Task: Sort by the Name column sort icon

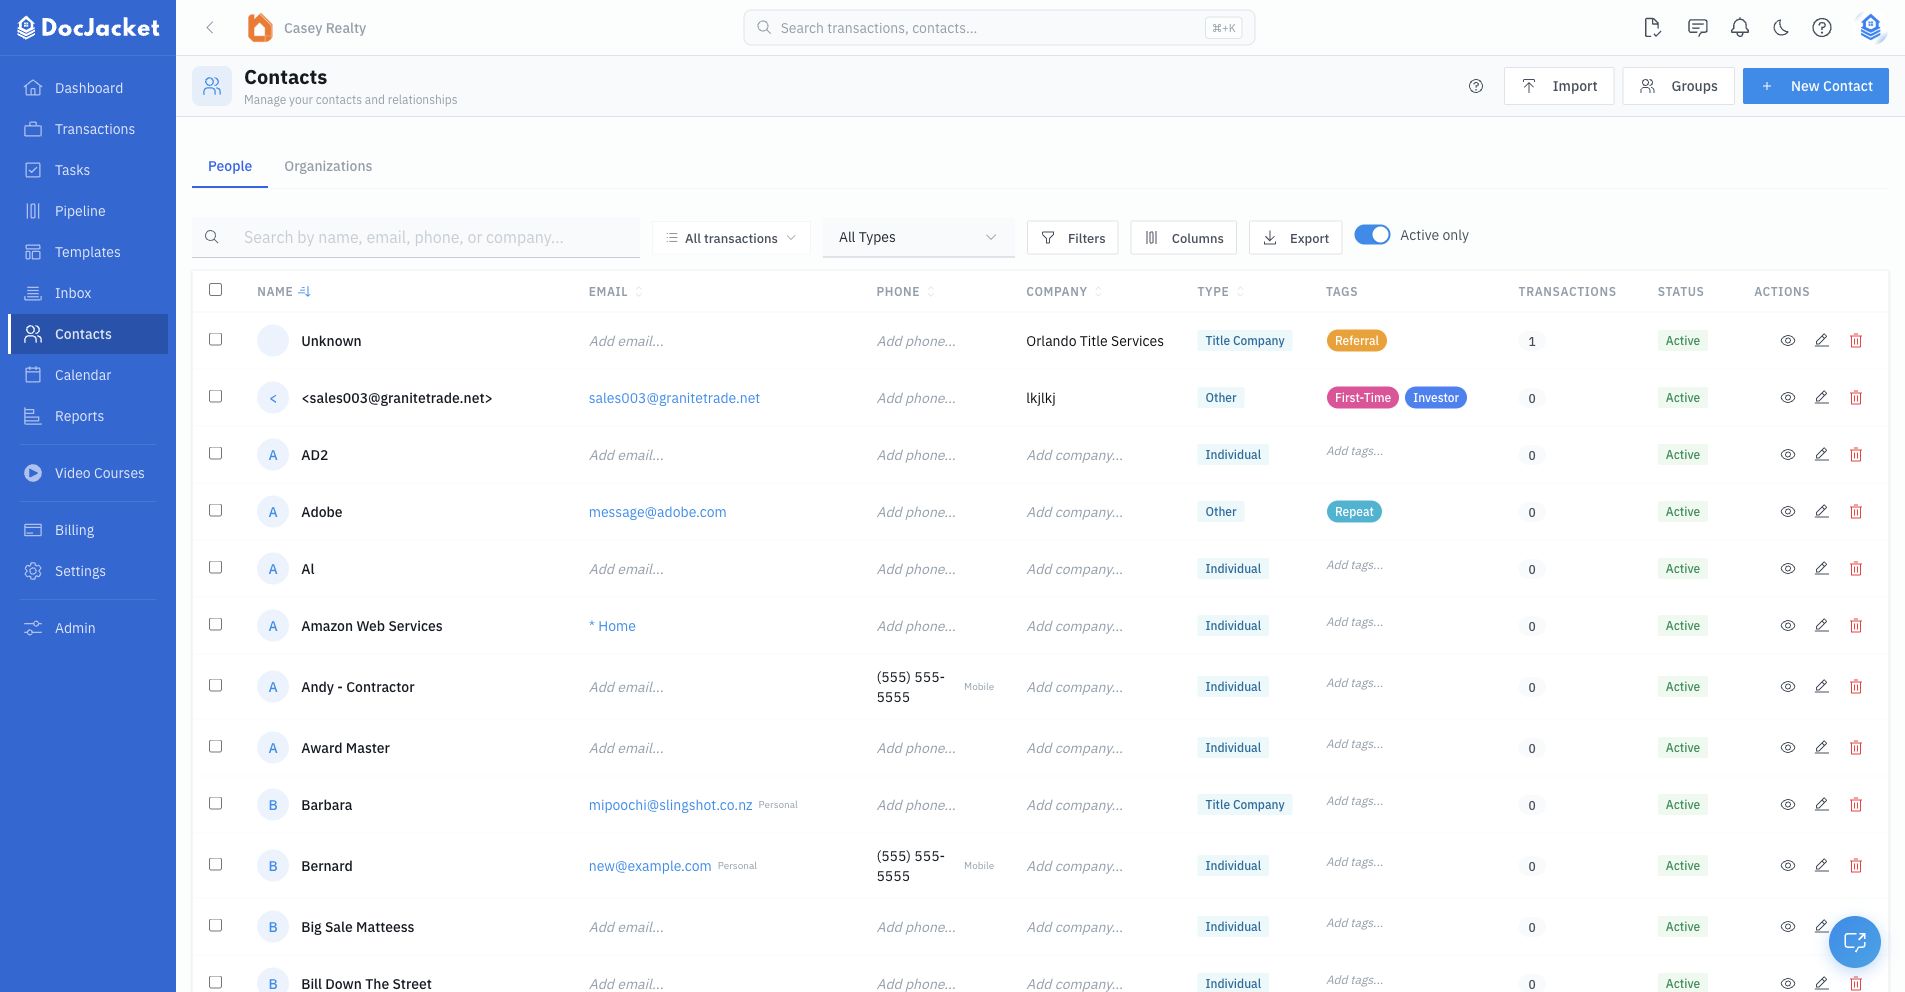Action: (305, 292)
